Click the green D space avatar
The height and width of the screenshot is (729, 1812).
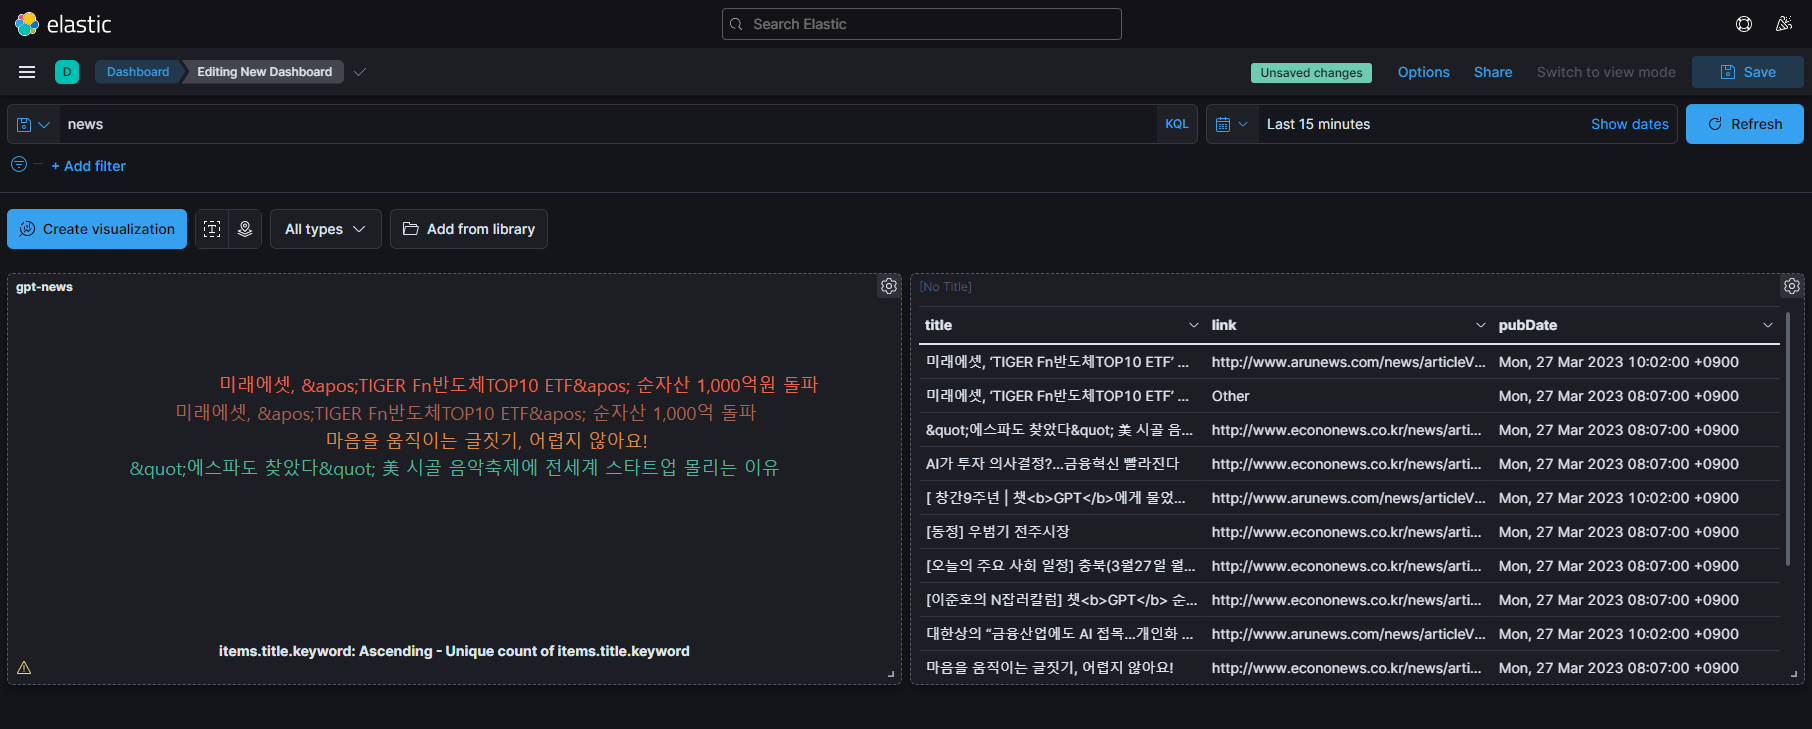[x=67, y=72]
